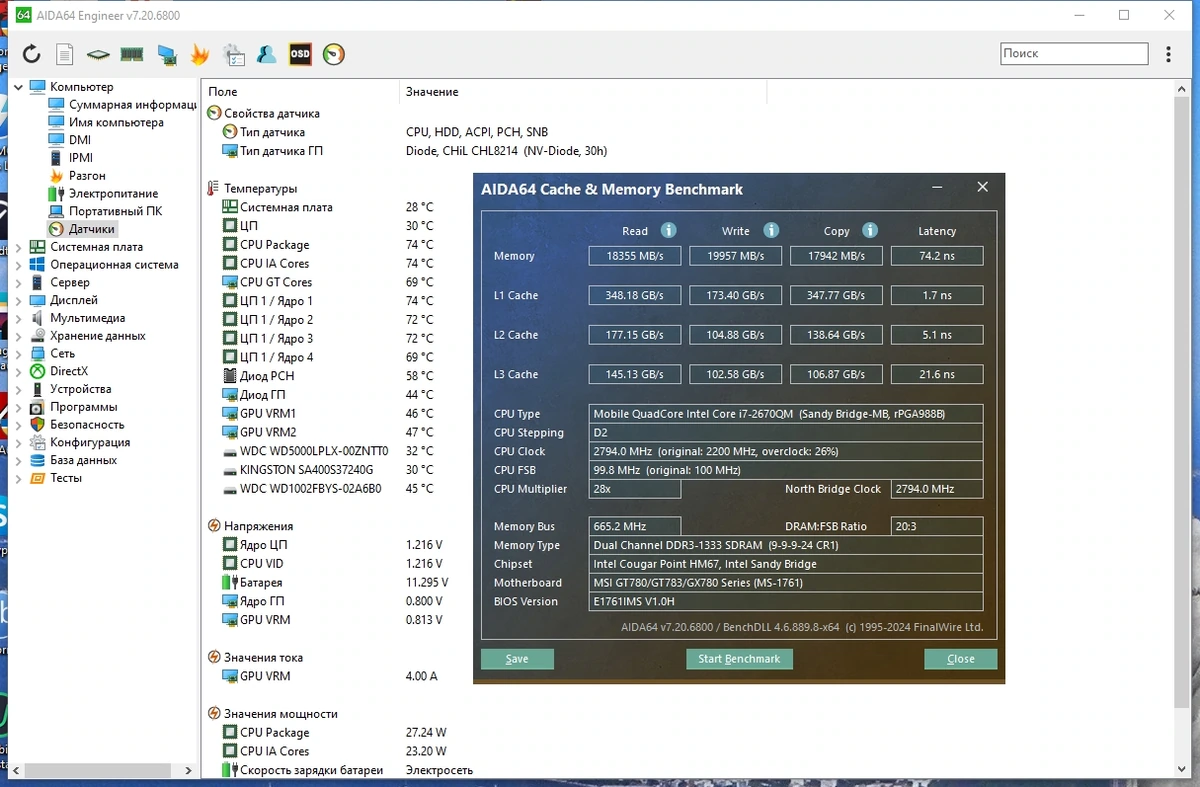The width and height of the screenshot is (1200, 787).
Task: Expand the Программы tree node
Action: coord(18,407)
